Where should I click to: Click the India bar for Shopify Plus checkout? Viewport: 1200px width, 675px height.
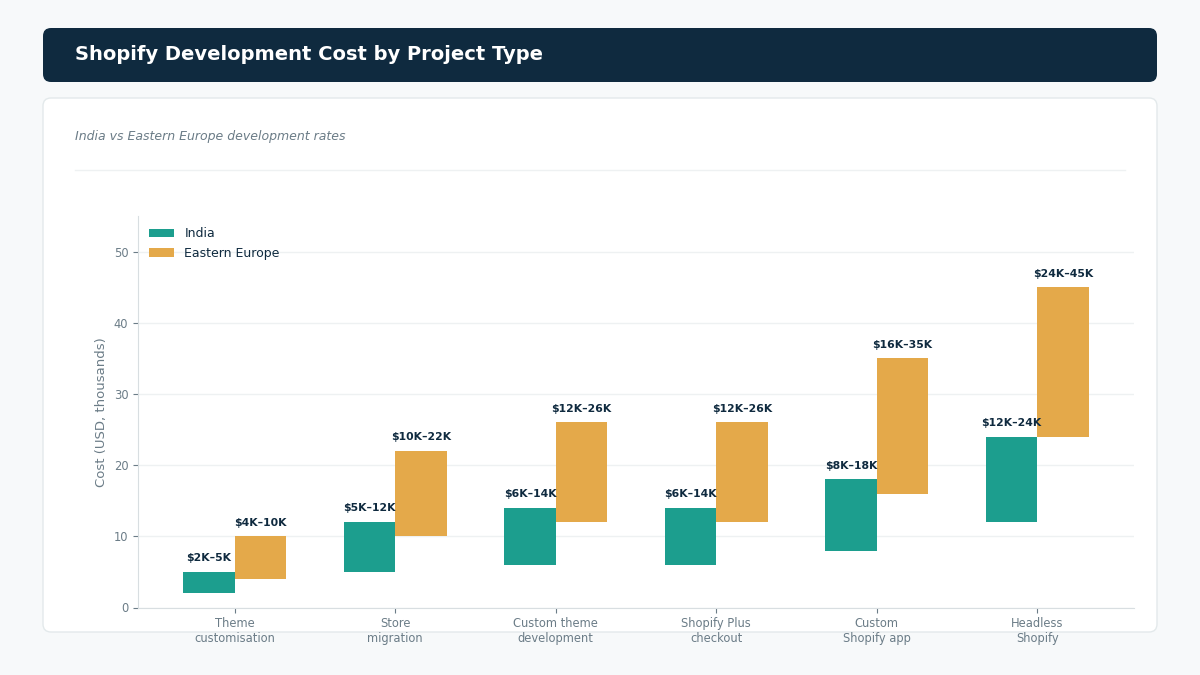[690, 536]
